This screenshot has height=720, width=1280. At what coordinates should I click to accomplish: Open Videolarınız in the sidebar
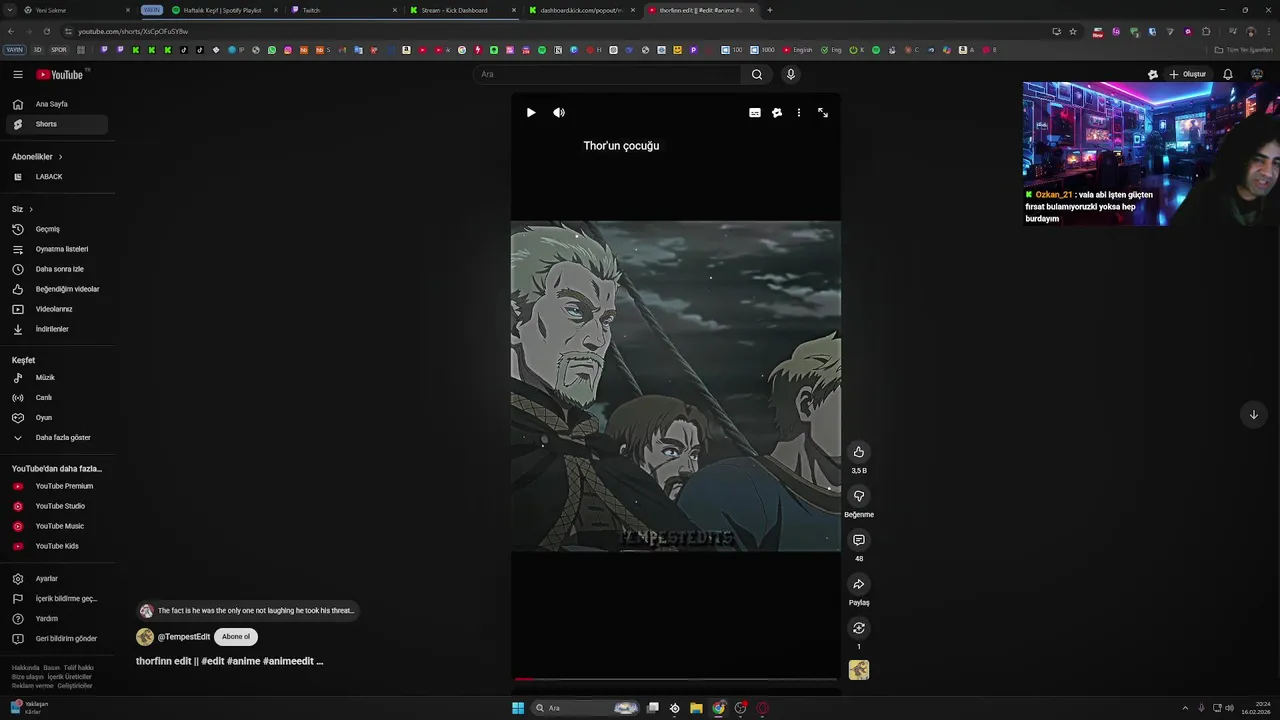57,309
